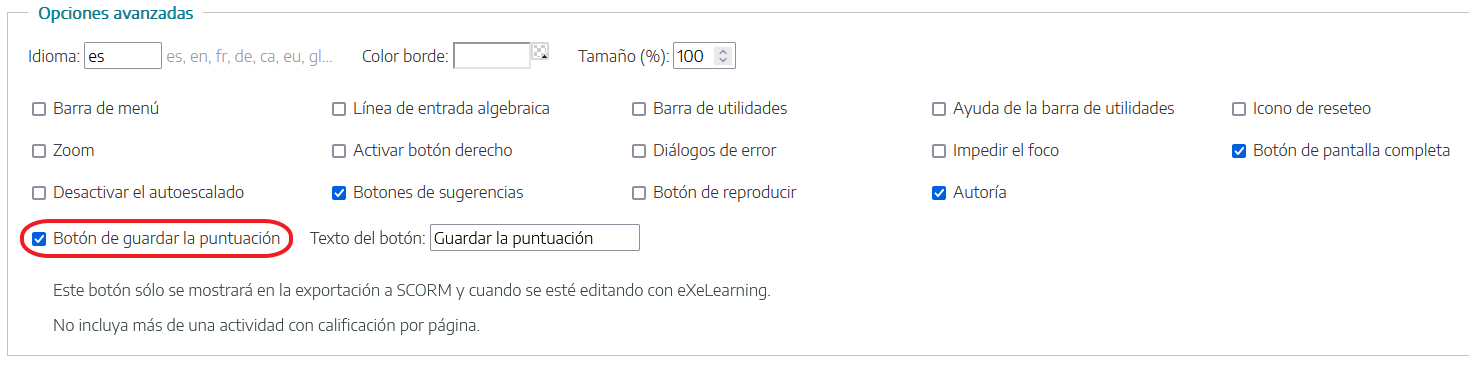Tick the Diálogos de error checkbox
This screenshot has width=1469, height=369.
(x=639, y=151)
